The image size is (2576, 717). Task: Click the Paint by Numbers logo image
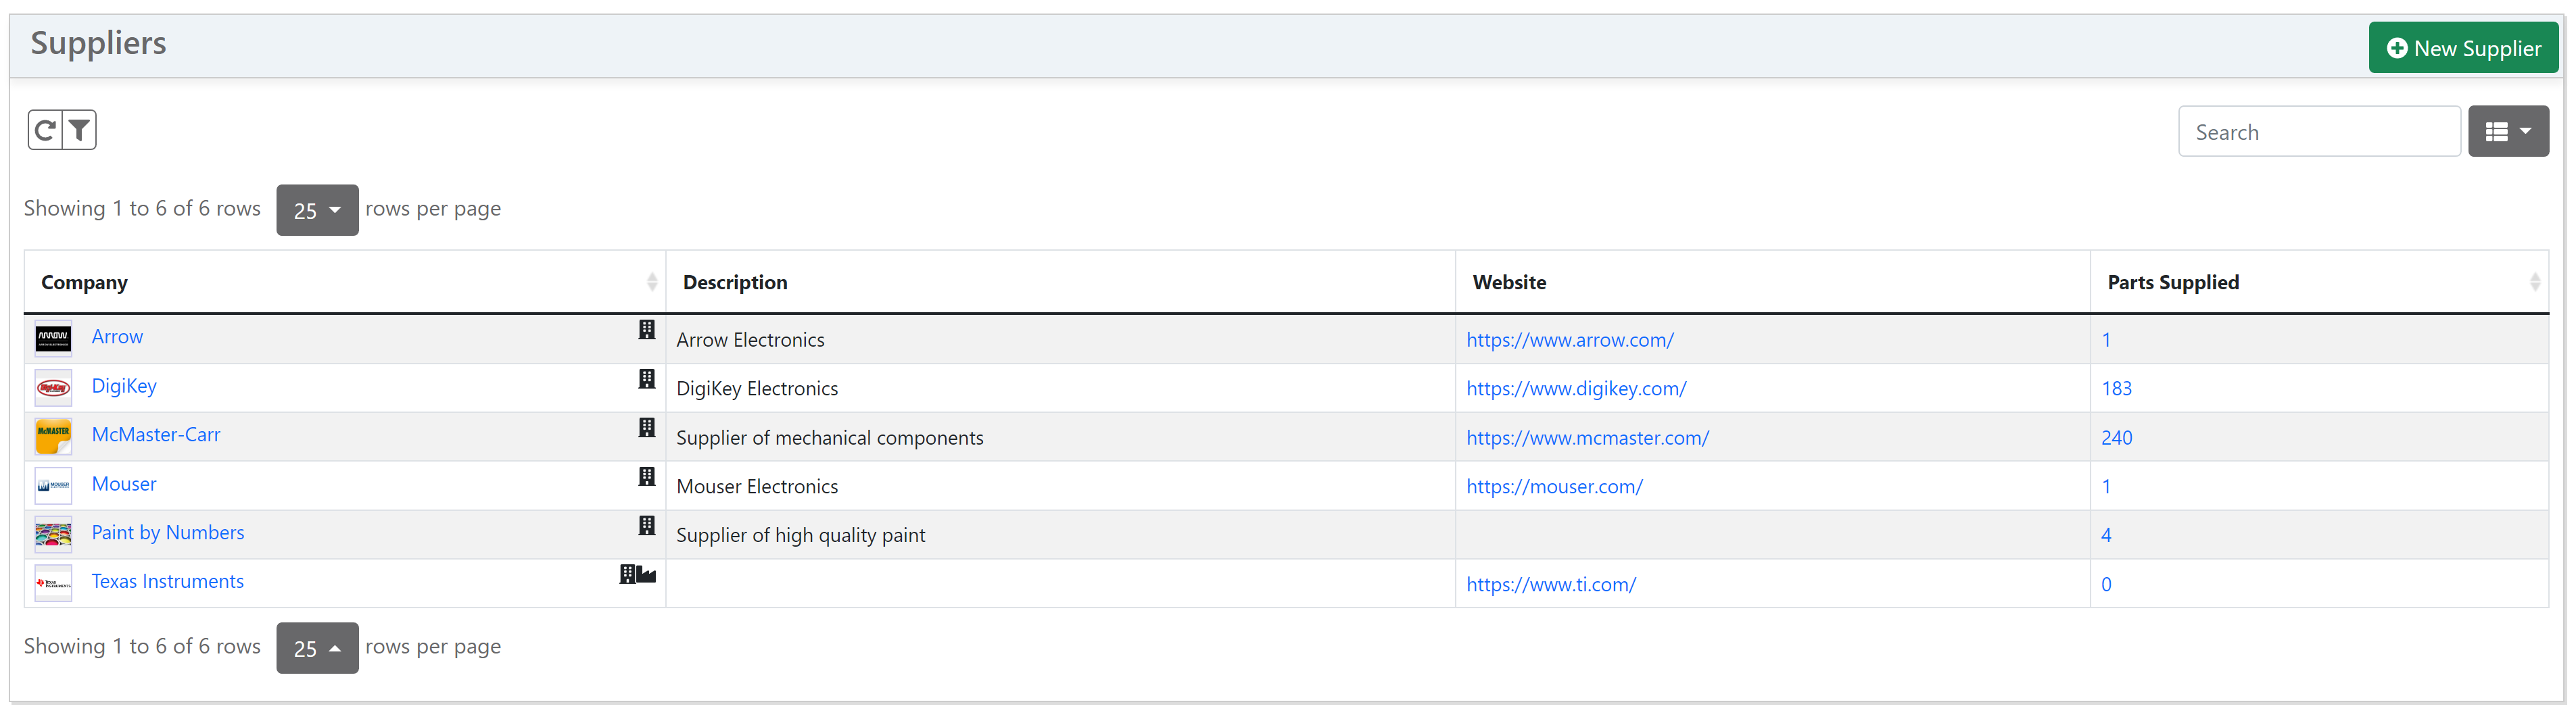pos(53,535)
